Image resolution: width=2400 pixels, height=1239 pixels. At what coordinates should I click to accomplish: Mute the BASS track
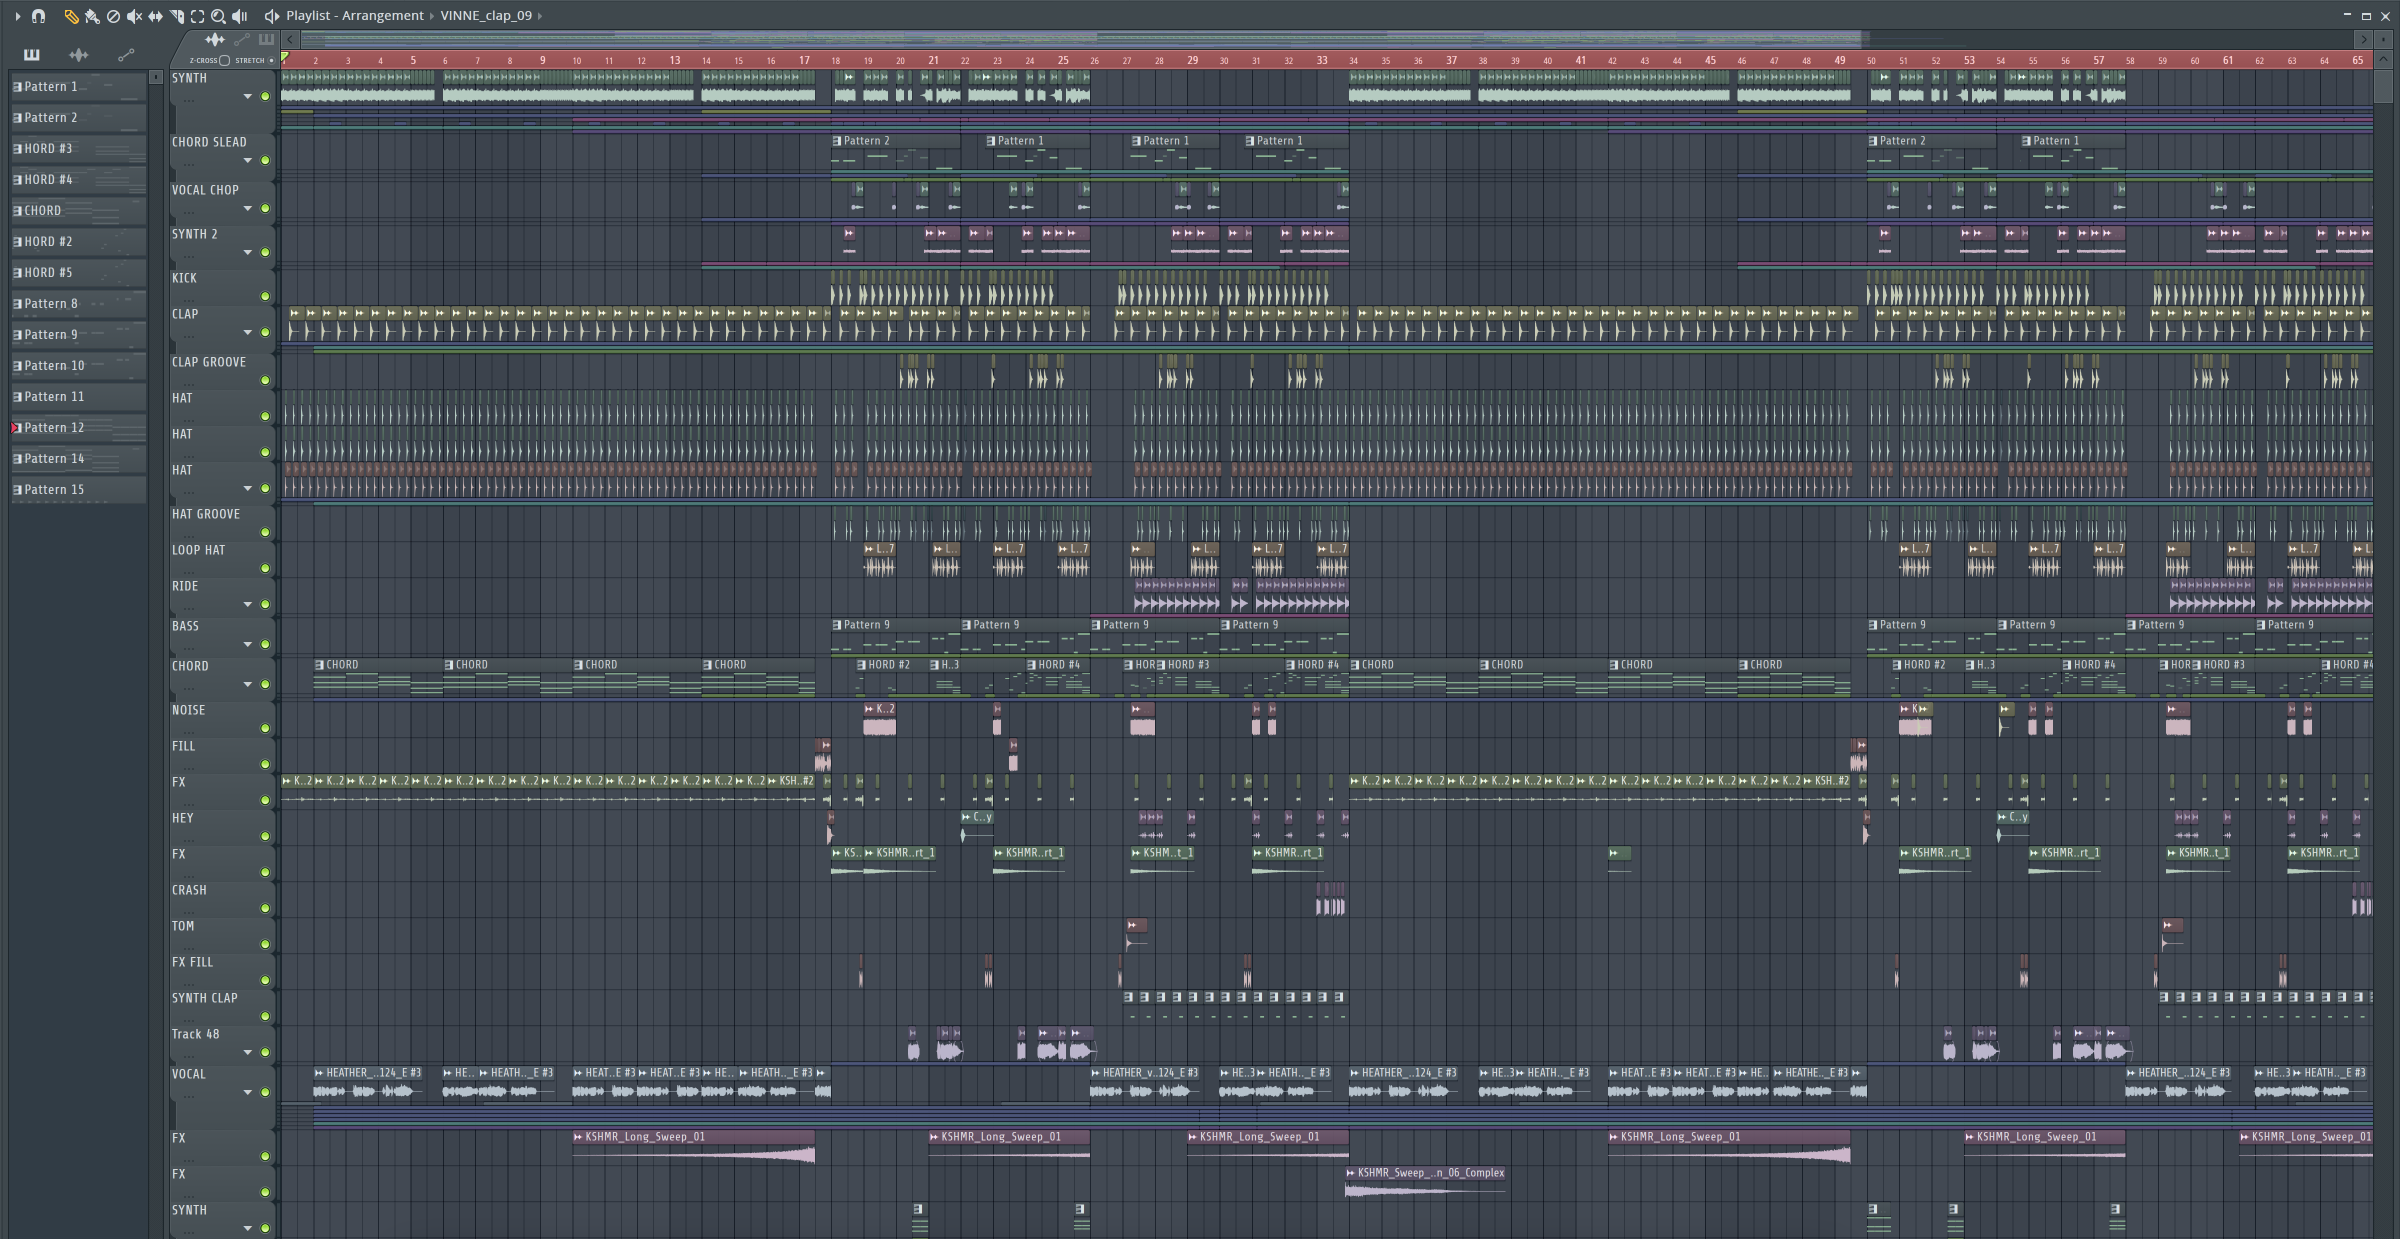click(265, 645)
